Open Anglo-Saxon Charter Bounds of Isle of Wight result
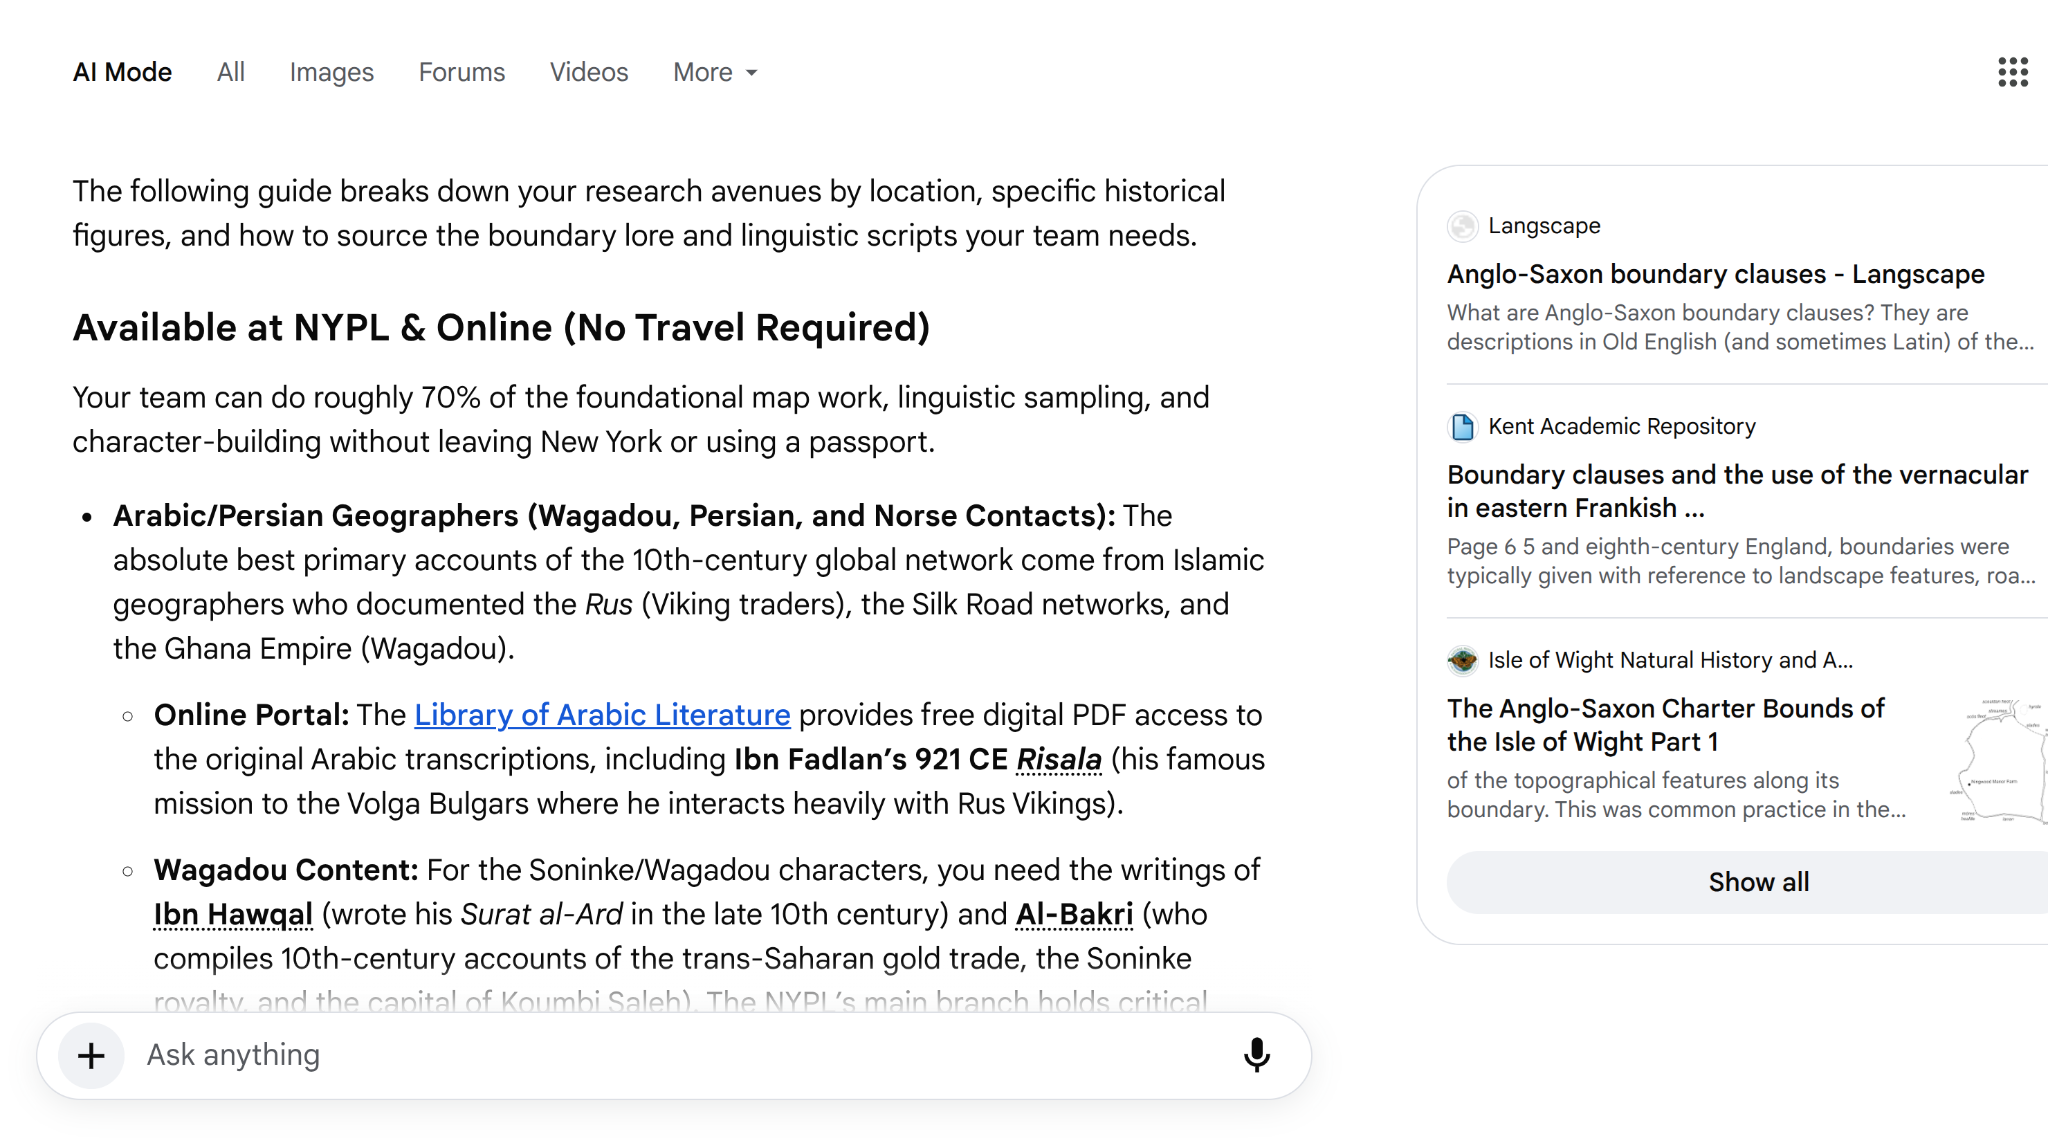2048x1148 pixels. [1665, 725]
